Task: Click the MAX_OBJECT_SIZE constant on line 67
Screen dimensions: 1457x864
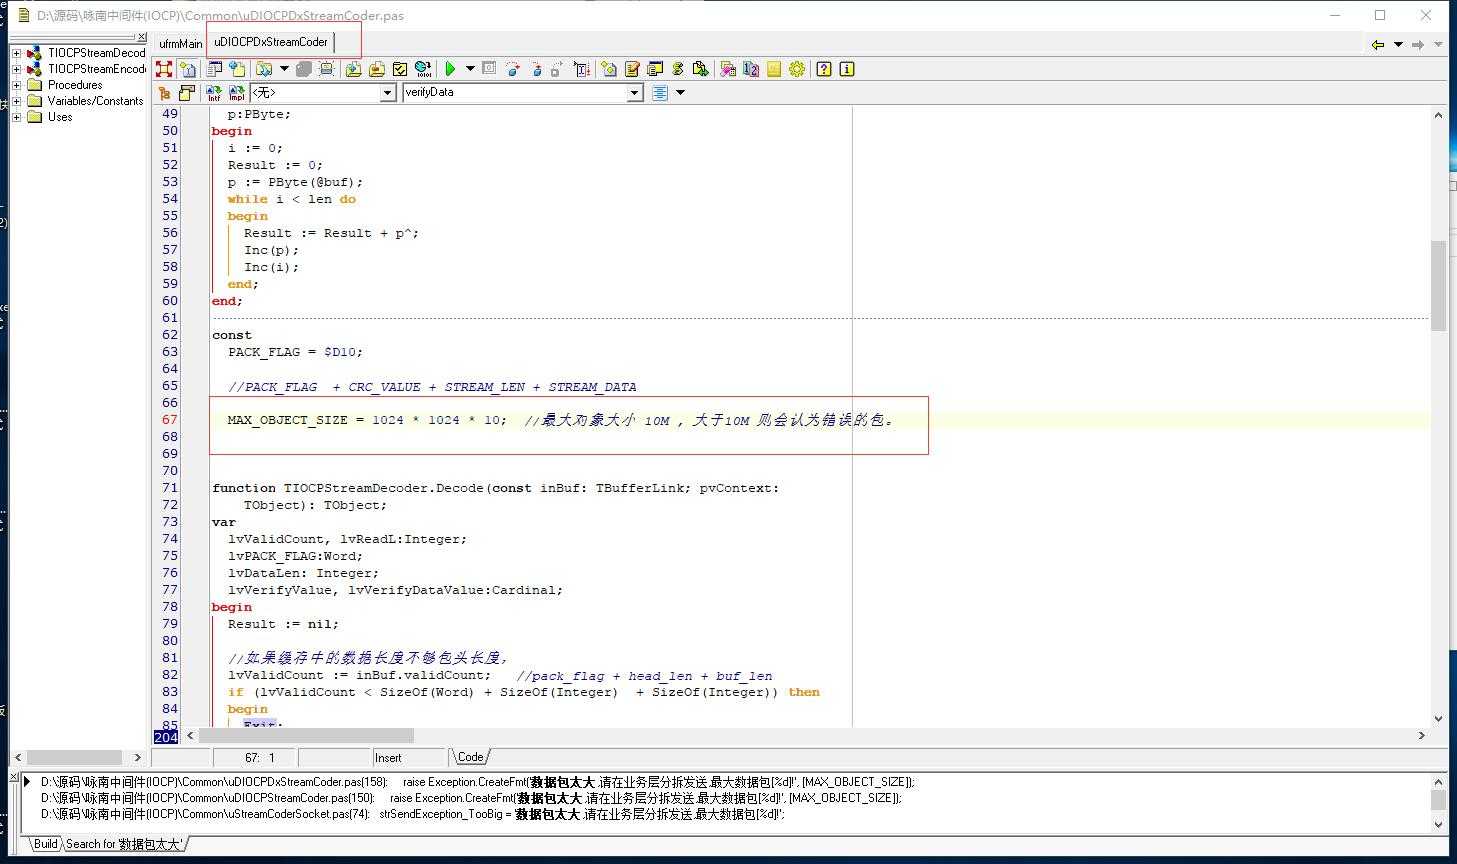Action: coord(288,420)
